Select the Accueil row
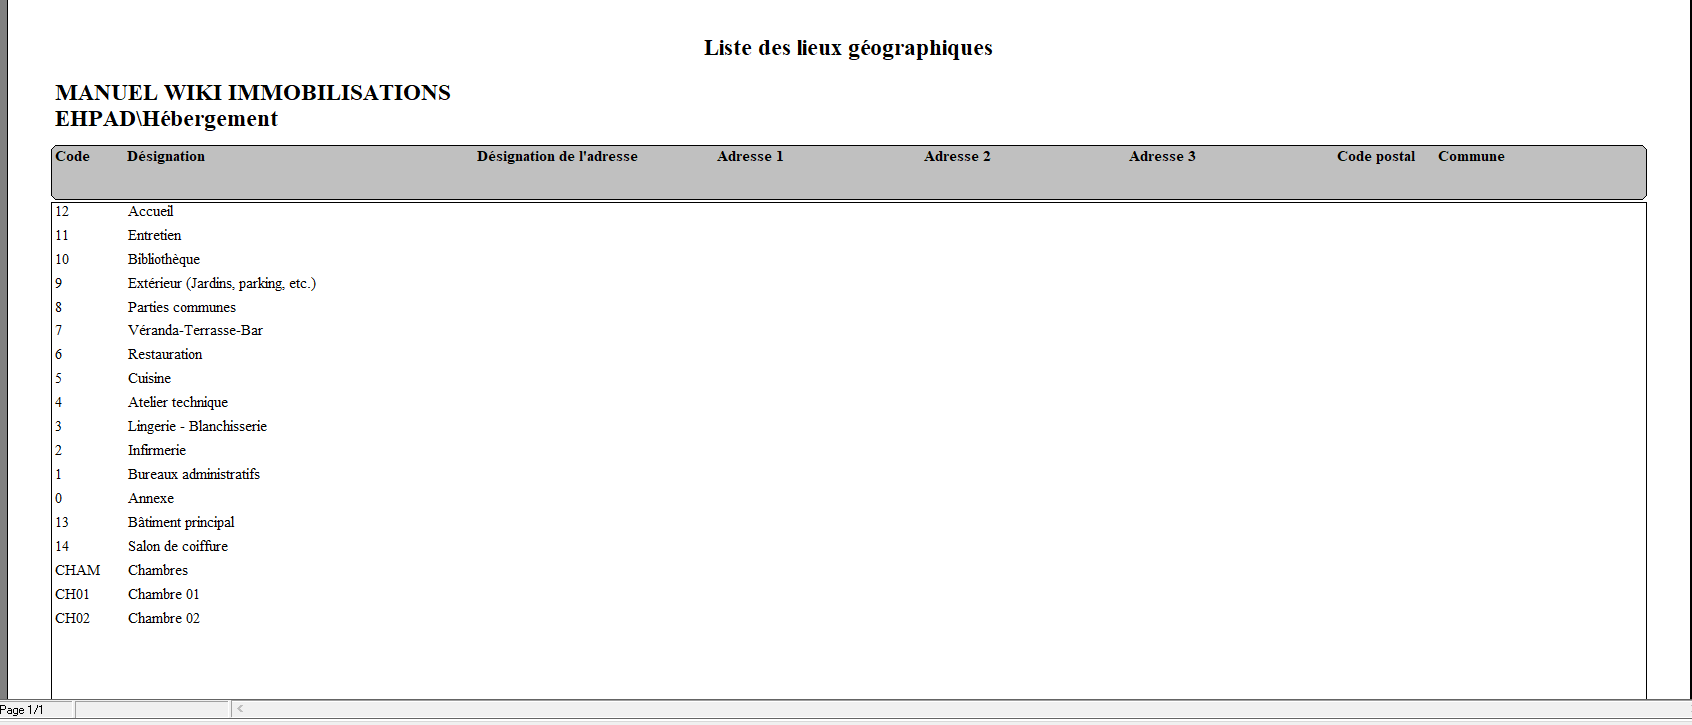Viewport: 1692px width, 725px height. click(x=151, y=211)
